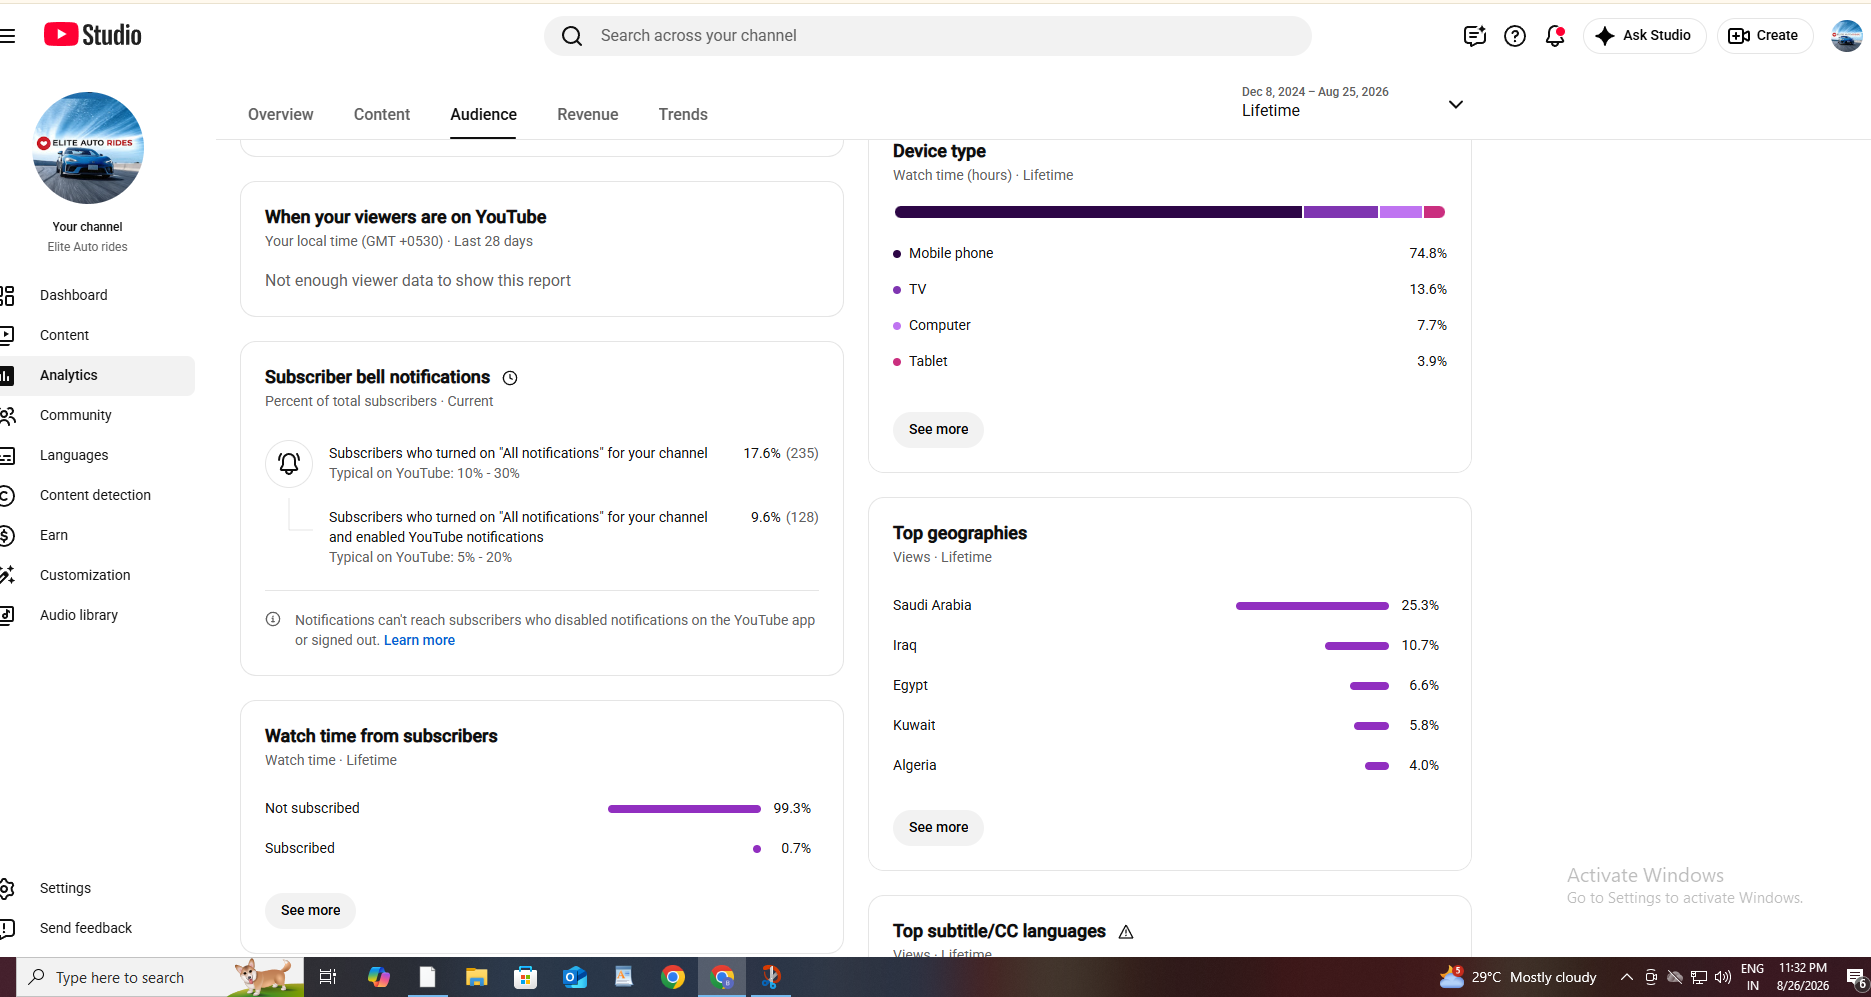Click the Kuwait row label in Top geographies

click(914, 726)
